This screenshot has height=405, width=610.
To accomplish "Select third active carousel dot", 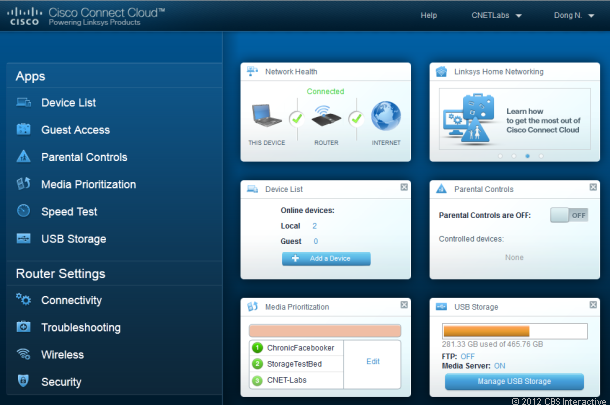I will (528, 156).
